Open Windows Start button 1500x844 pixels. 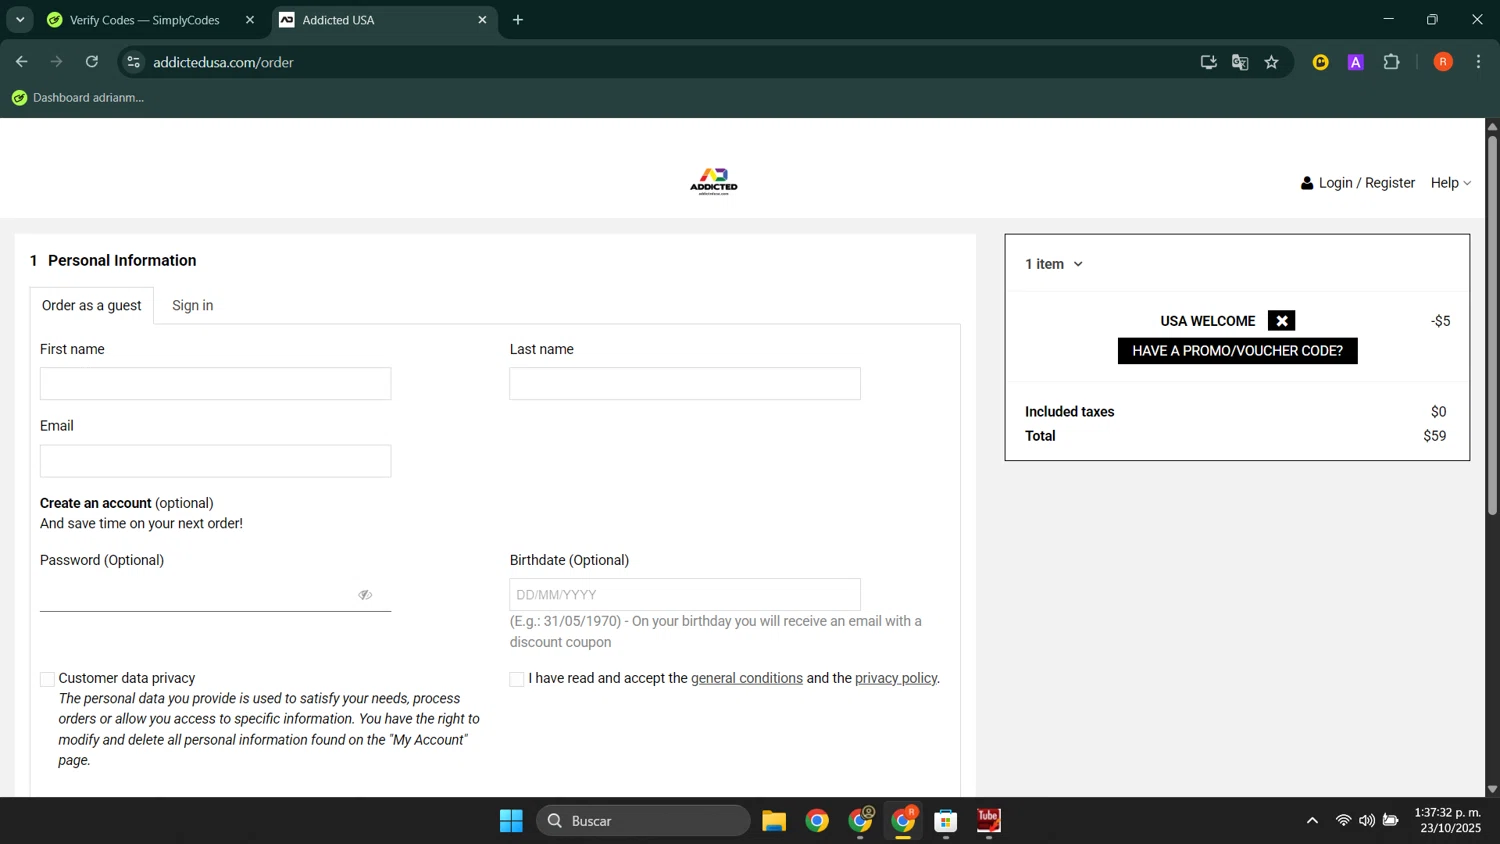pyautogui.click(x=511, y=821)
